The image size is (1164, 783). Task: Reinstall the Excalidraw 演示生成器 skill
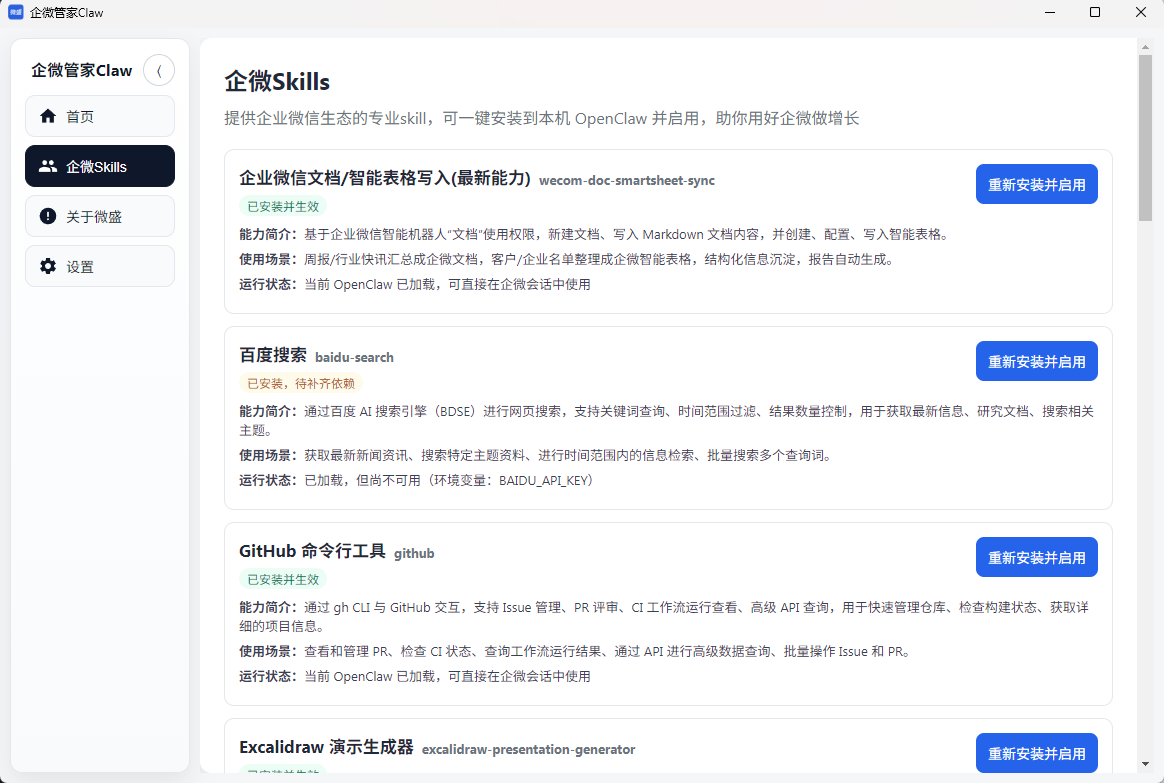pos(1036,753)
